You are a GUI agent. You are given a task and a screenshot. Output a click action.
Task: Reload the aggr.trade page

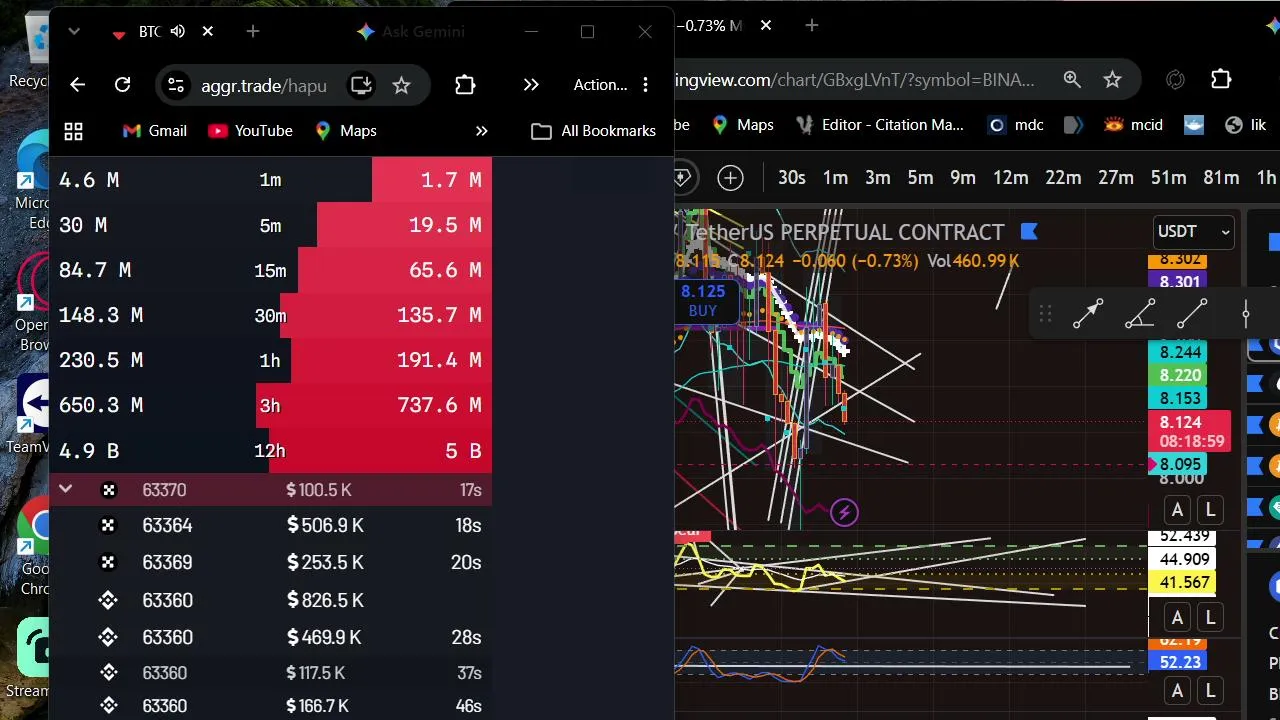(x=122, y=85)
